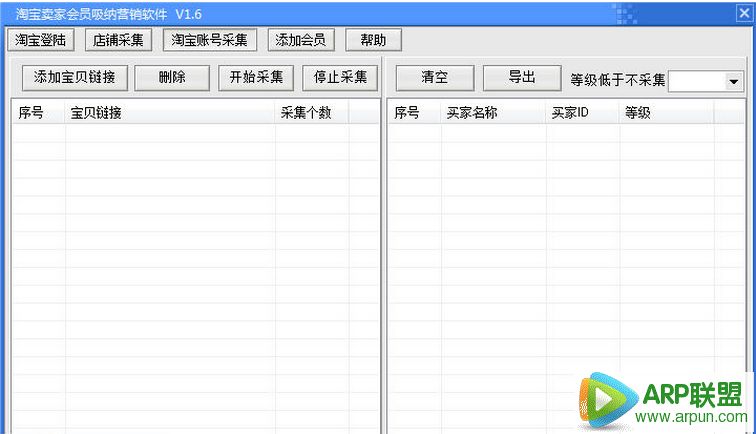Image resolution: width=756 pixels, height=434 pixels.
Task: Click the 删除 button
Action: pyautogui.click(x=172, y=78)
